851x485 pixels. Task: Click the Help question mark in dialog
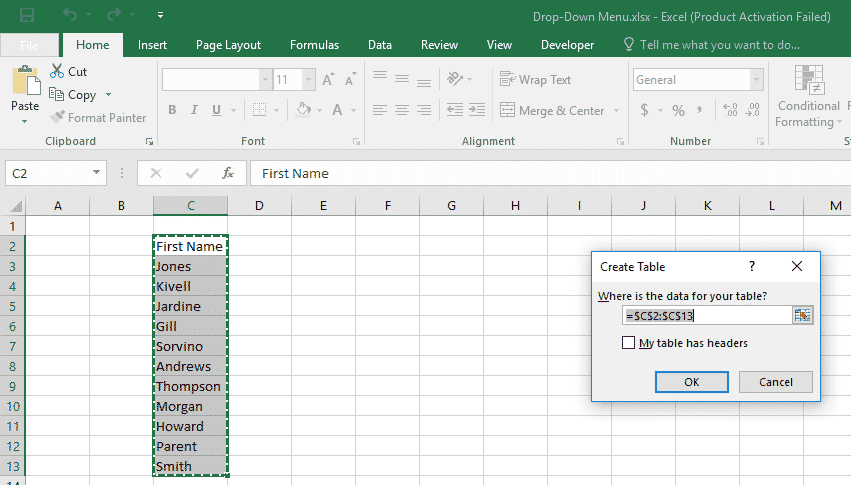coord(752,267)
